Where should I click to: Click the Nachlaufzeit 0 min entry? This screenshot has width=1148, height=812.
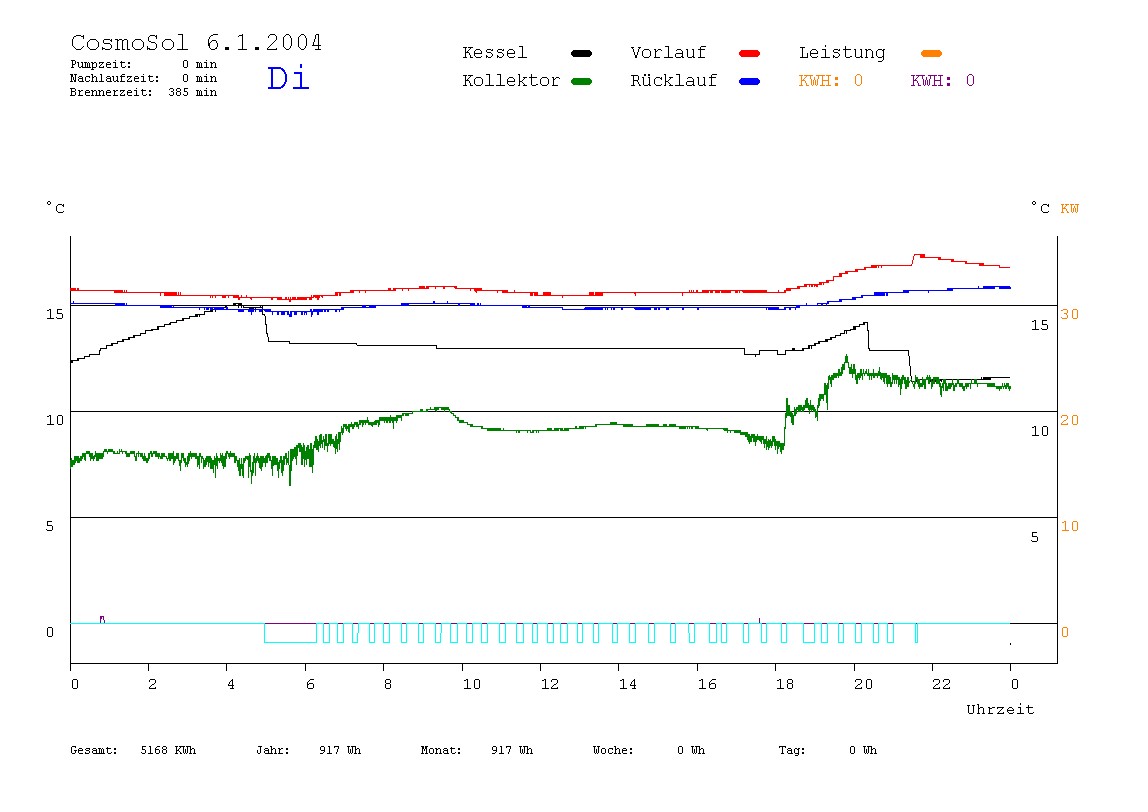(x=144, y=78)
